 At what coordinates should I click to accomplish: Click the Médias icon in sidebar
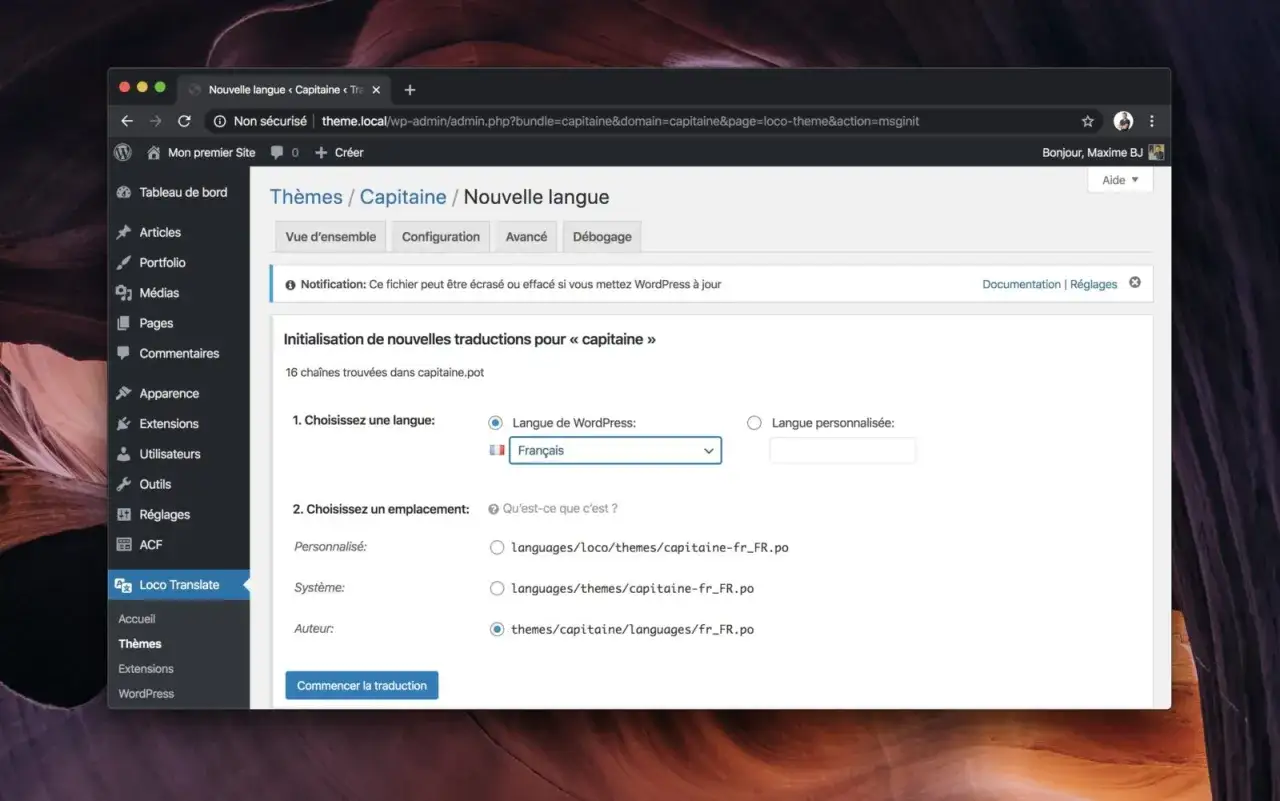point(124,293)
